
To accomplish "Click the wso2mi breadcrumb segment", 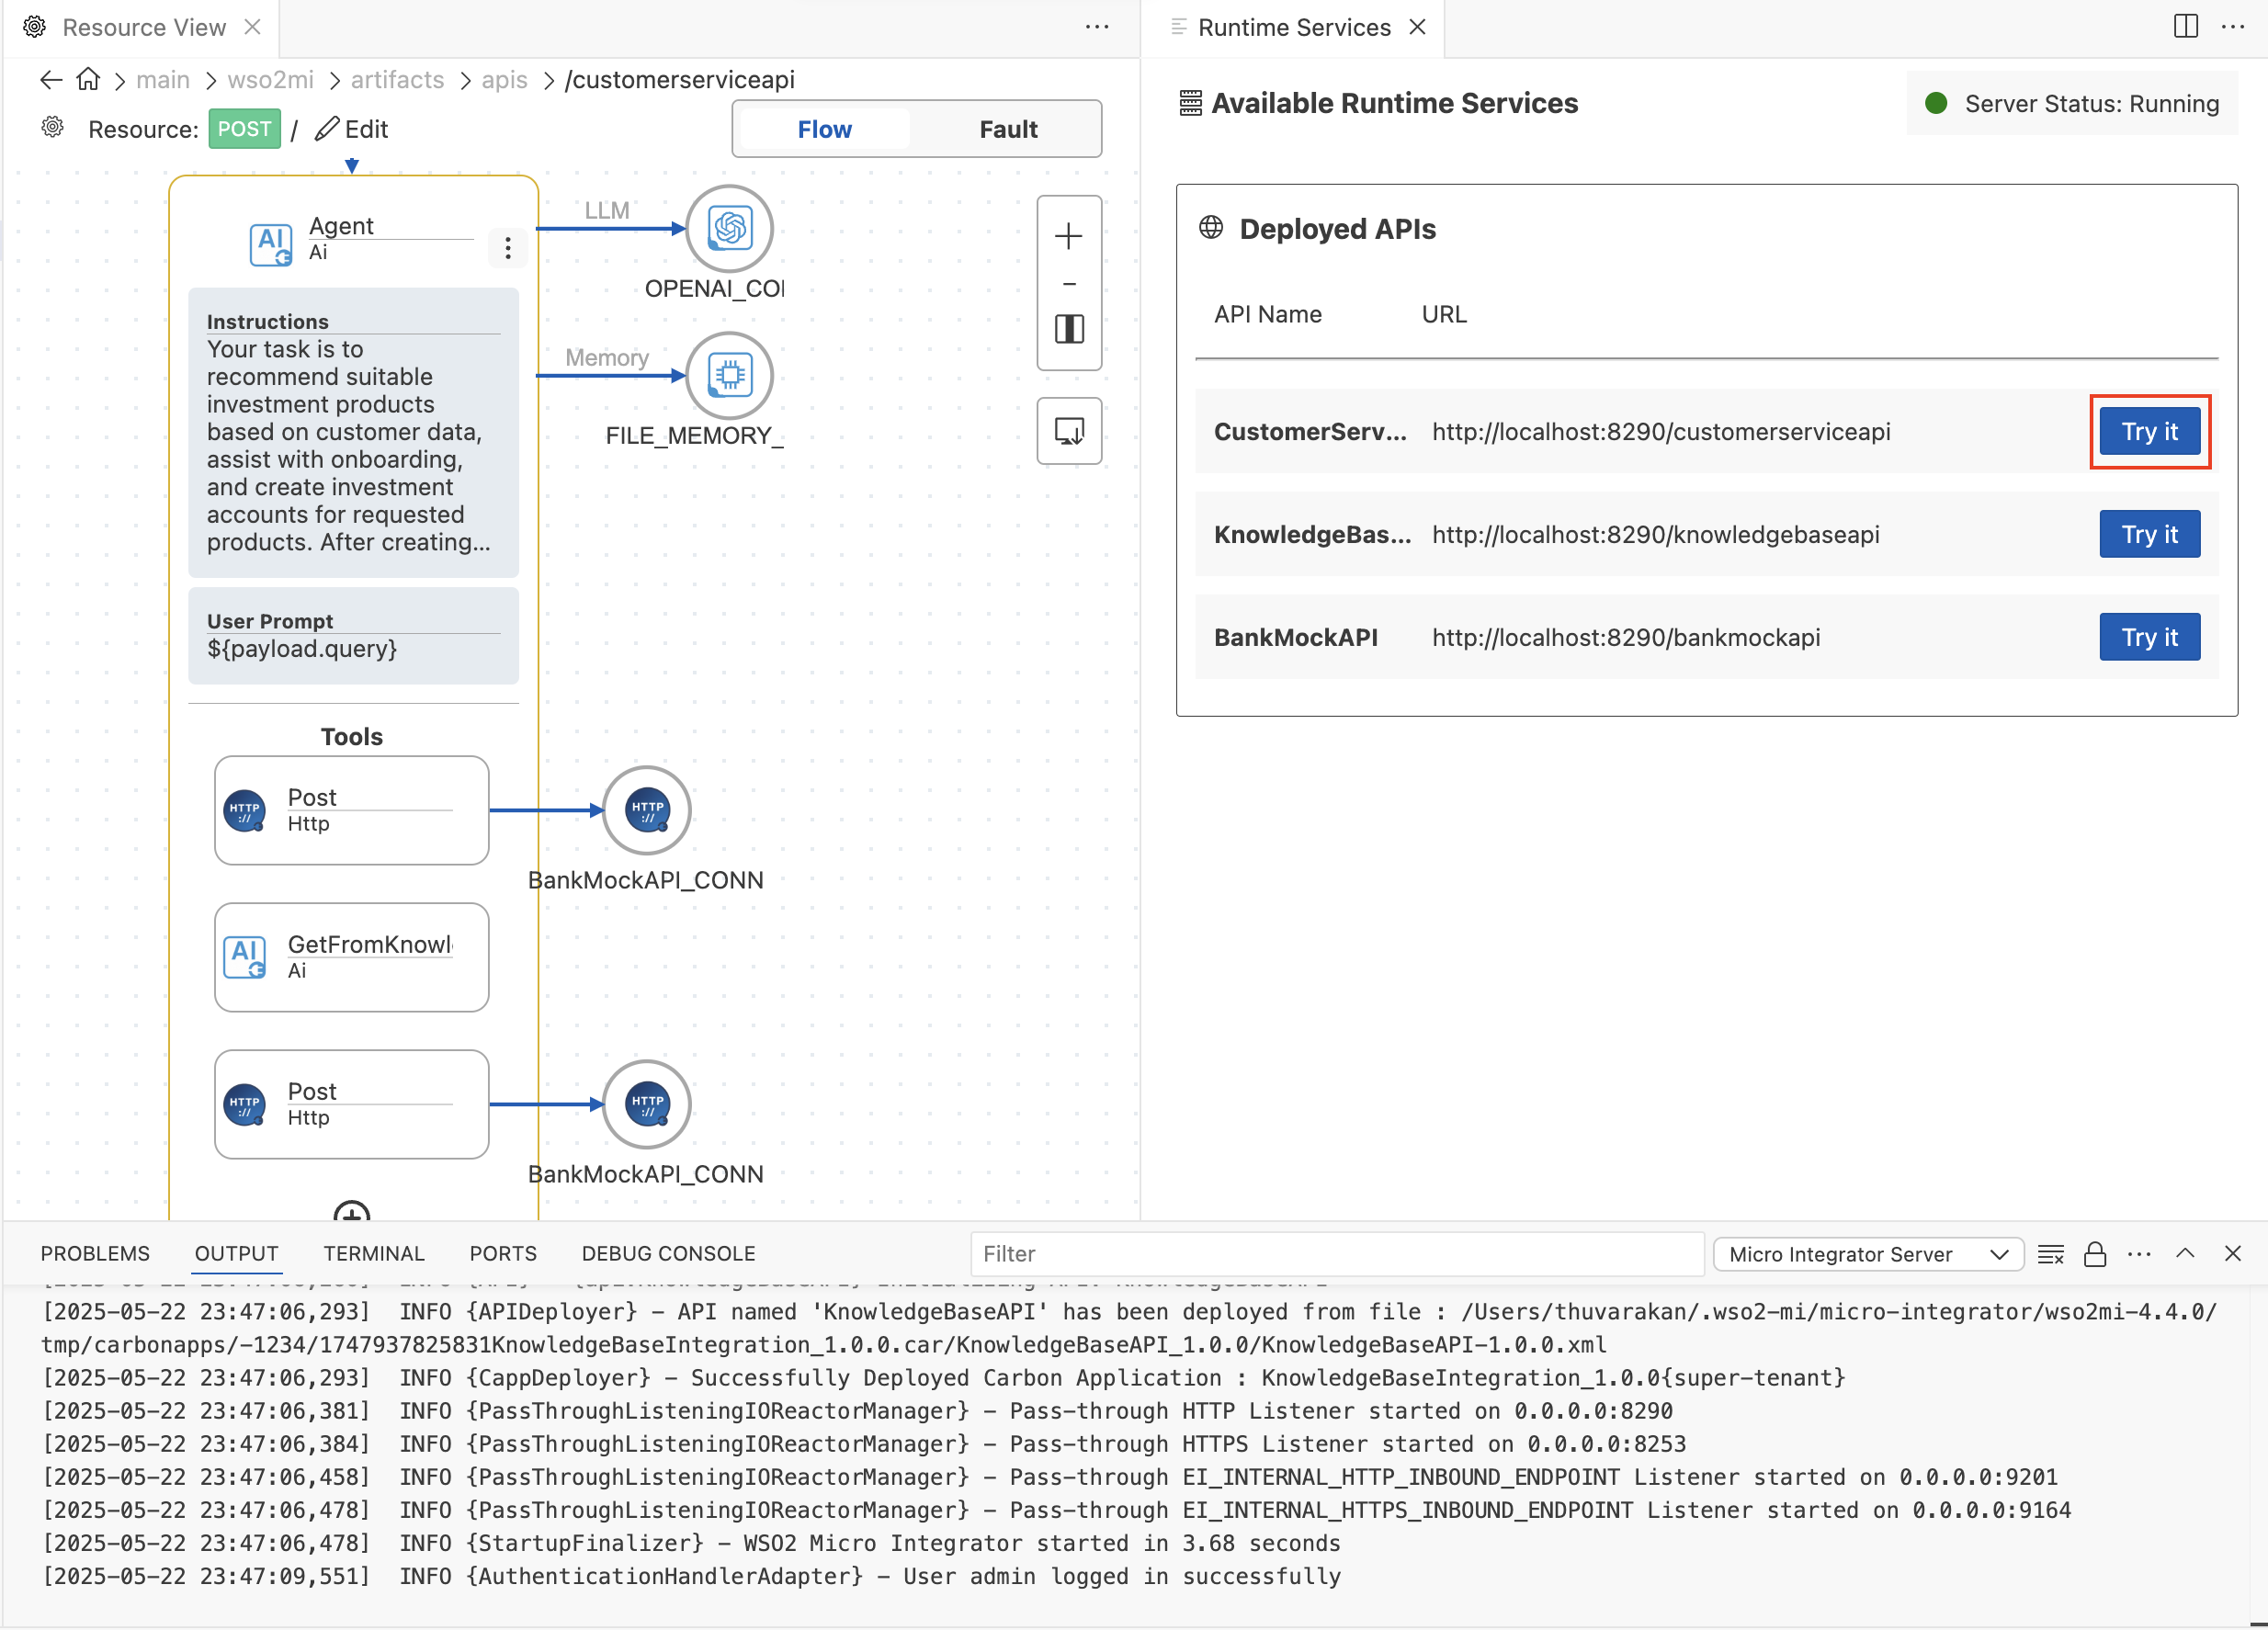I will point(270,79).
